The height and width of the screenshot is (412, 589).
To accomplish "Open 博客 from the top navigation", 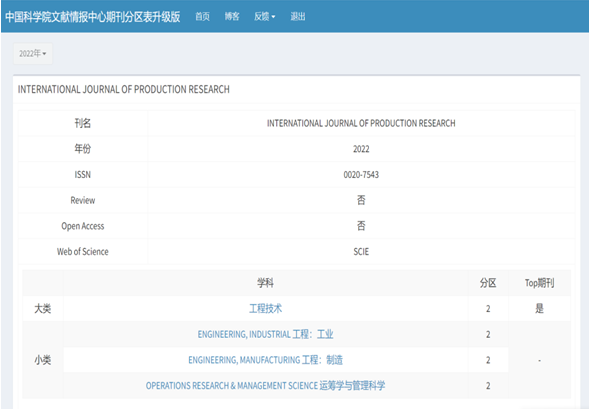I will tap(232, 17).
